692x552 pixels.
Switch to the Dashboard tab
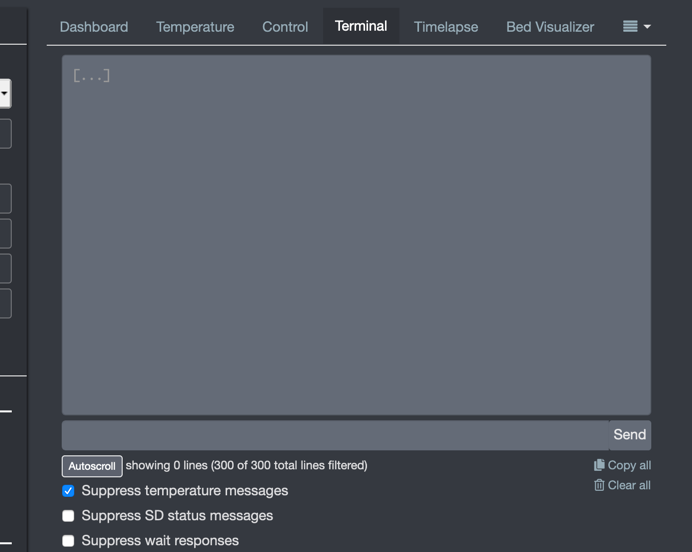[x=94, y=27]
